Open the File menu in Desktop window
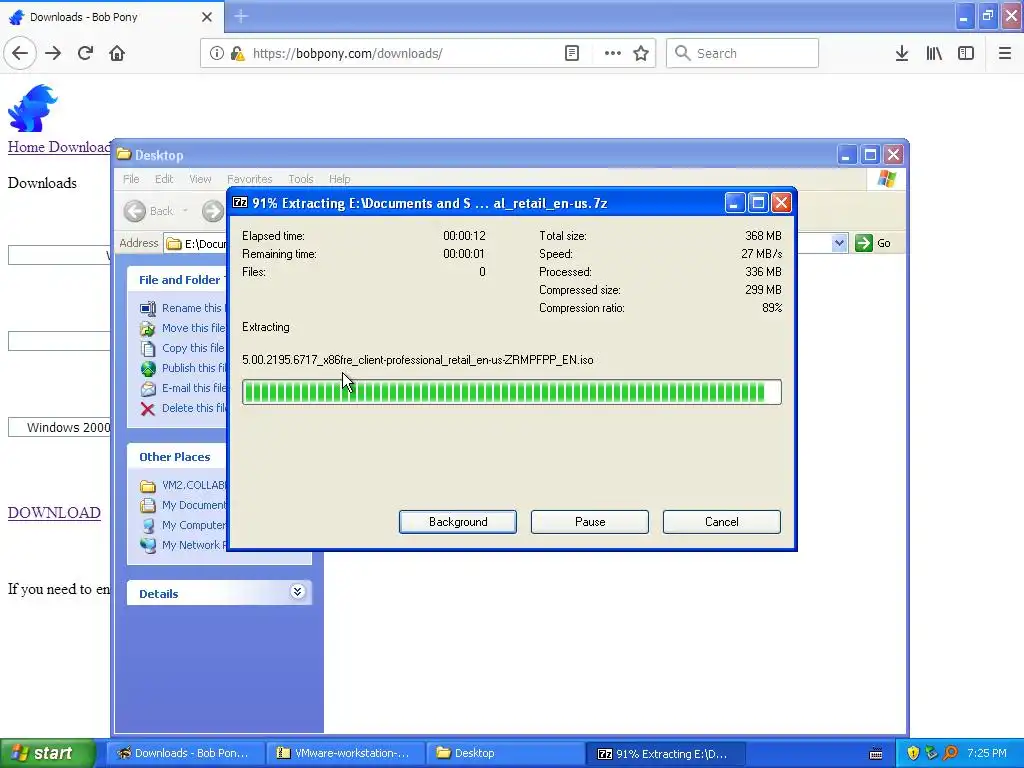 [x=131, y=179]
